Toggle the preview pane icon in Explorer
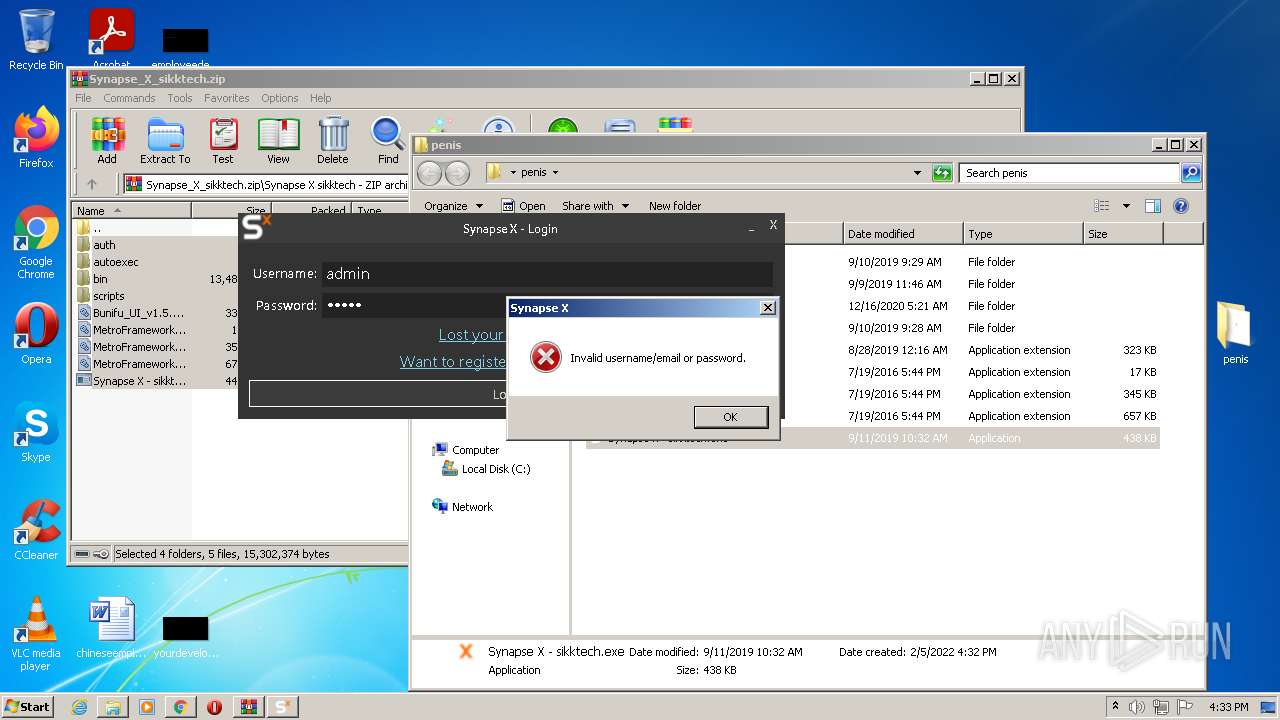The height and width of the screenshot is (720, 1280). pos(1153,206)
